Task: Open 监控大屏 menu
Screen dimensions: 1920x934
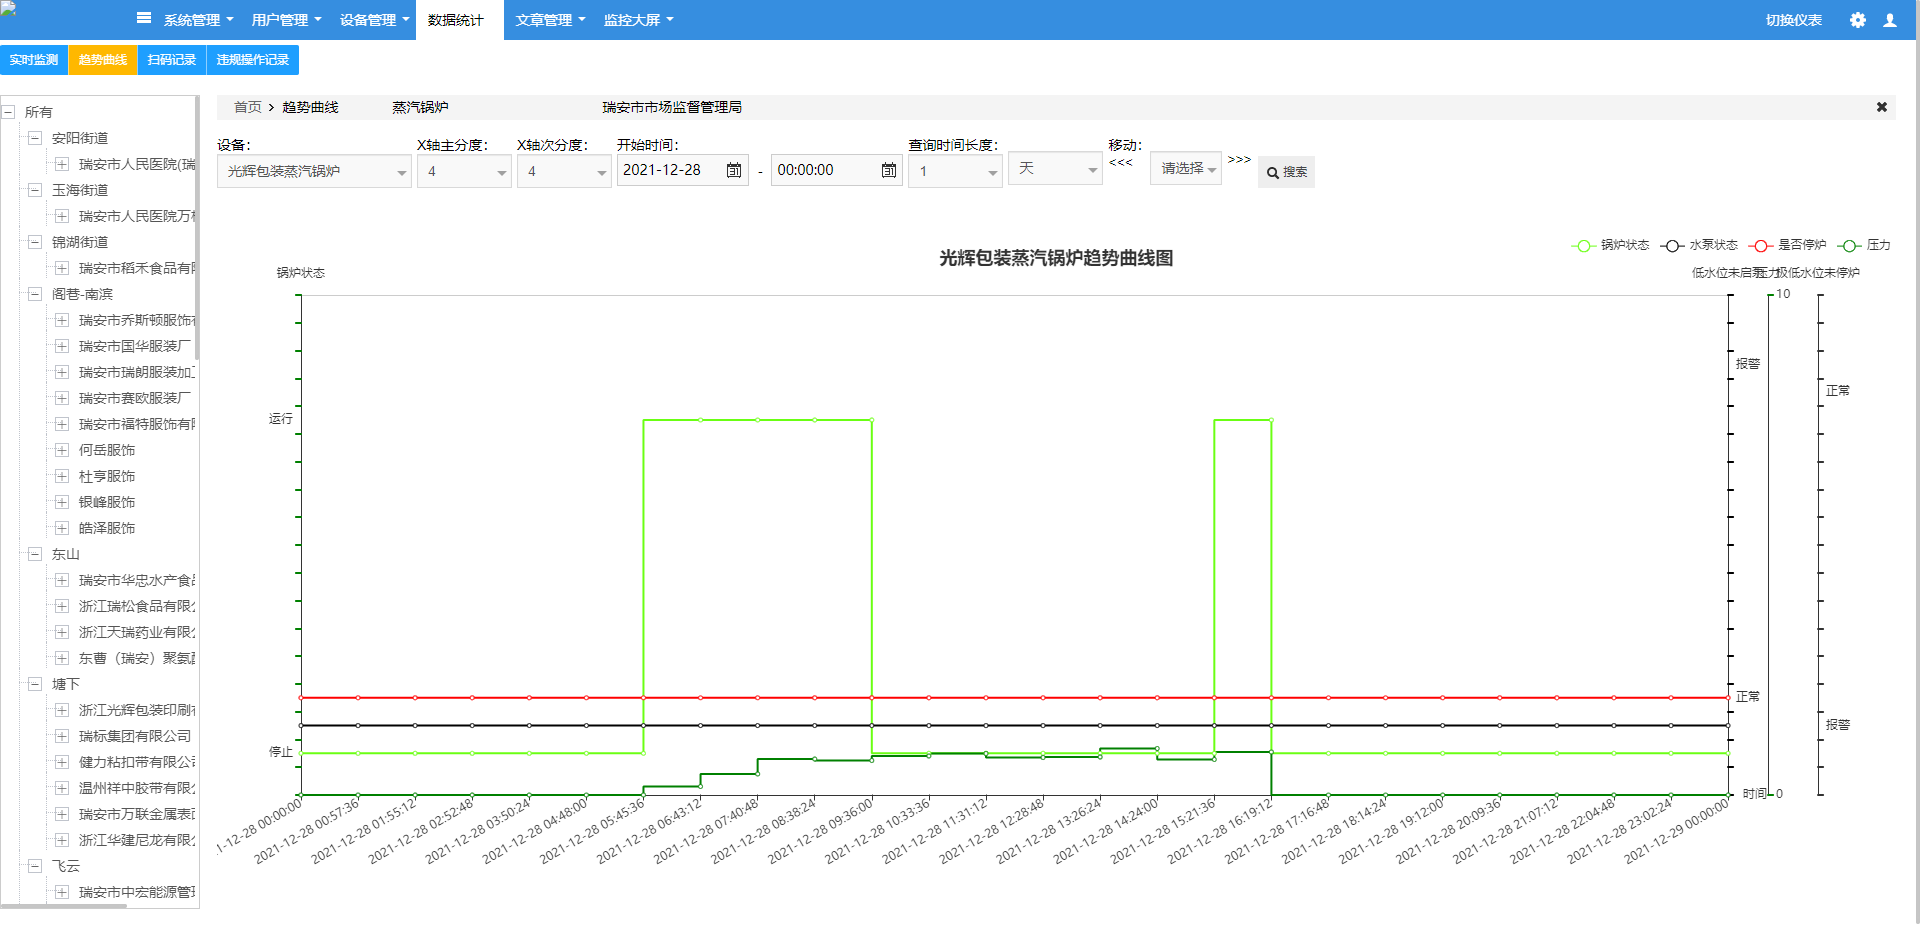Action: pos(638,20)
